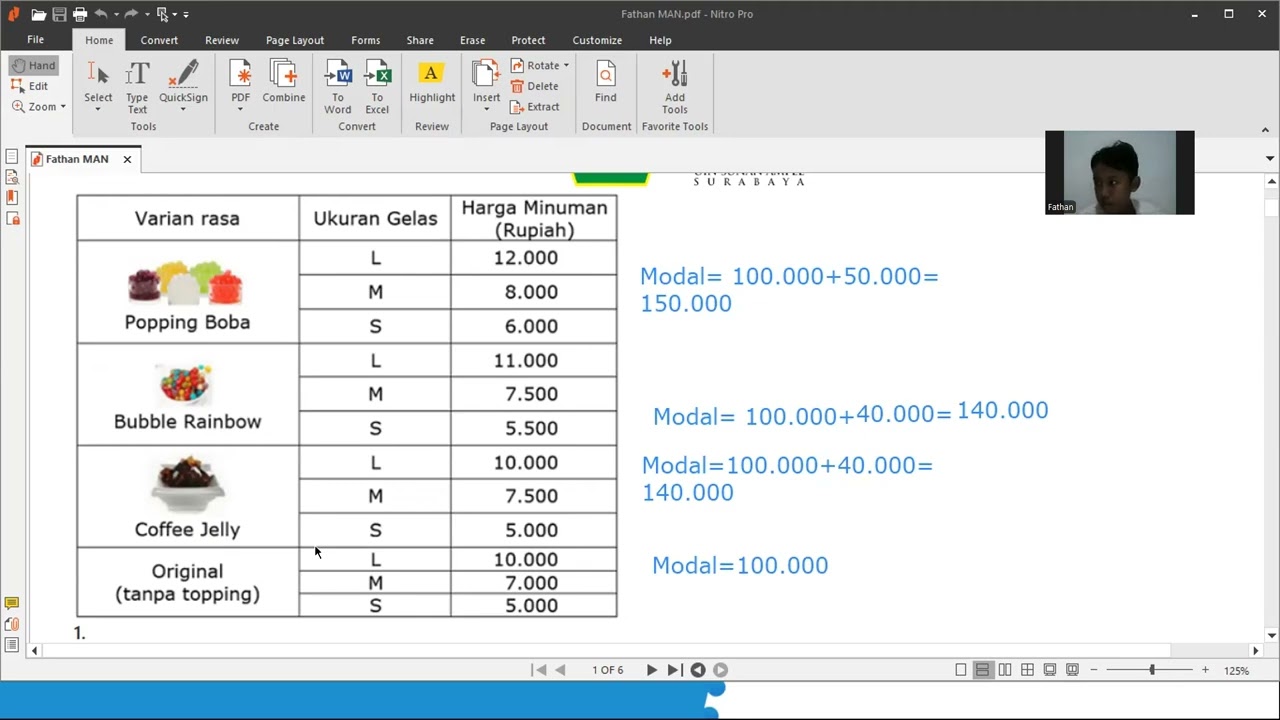Expand Redo history dropdown arrow
The height and width of the screenshot is (720, 1280).
point(145,15)
